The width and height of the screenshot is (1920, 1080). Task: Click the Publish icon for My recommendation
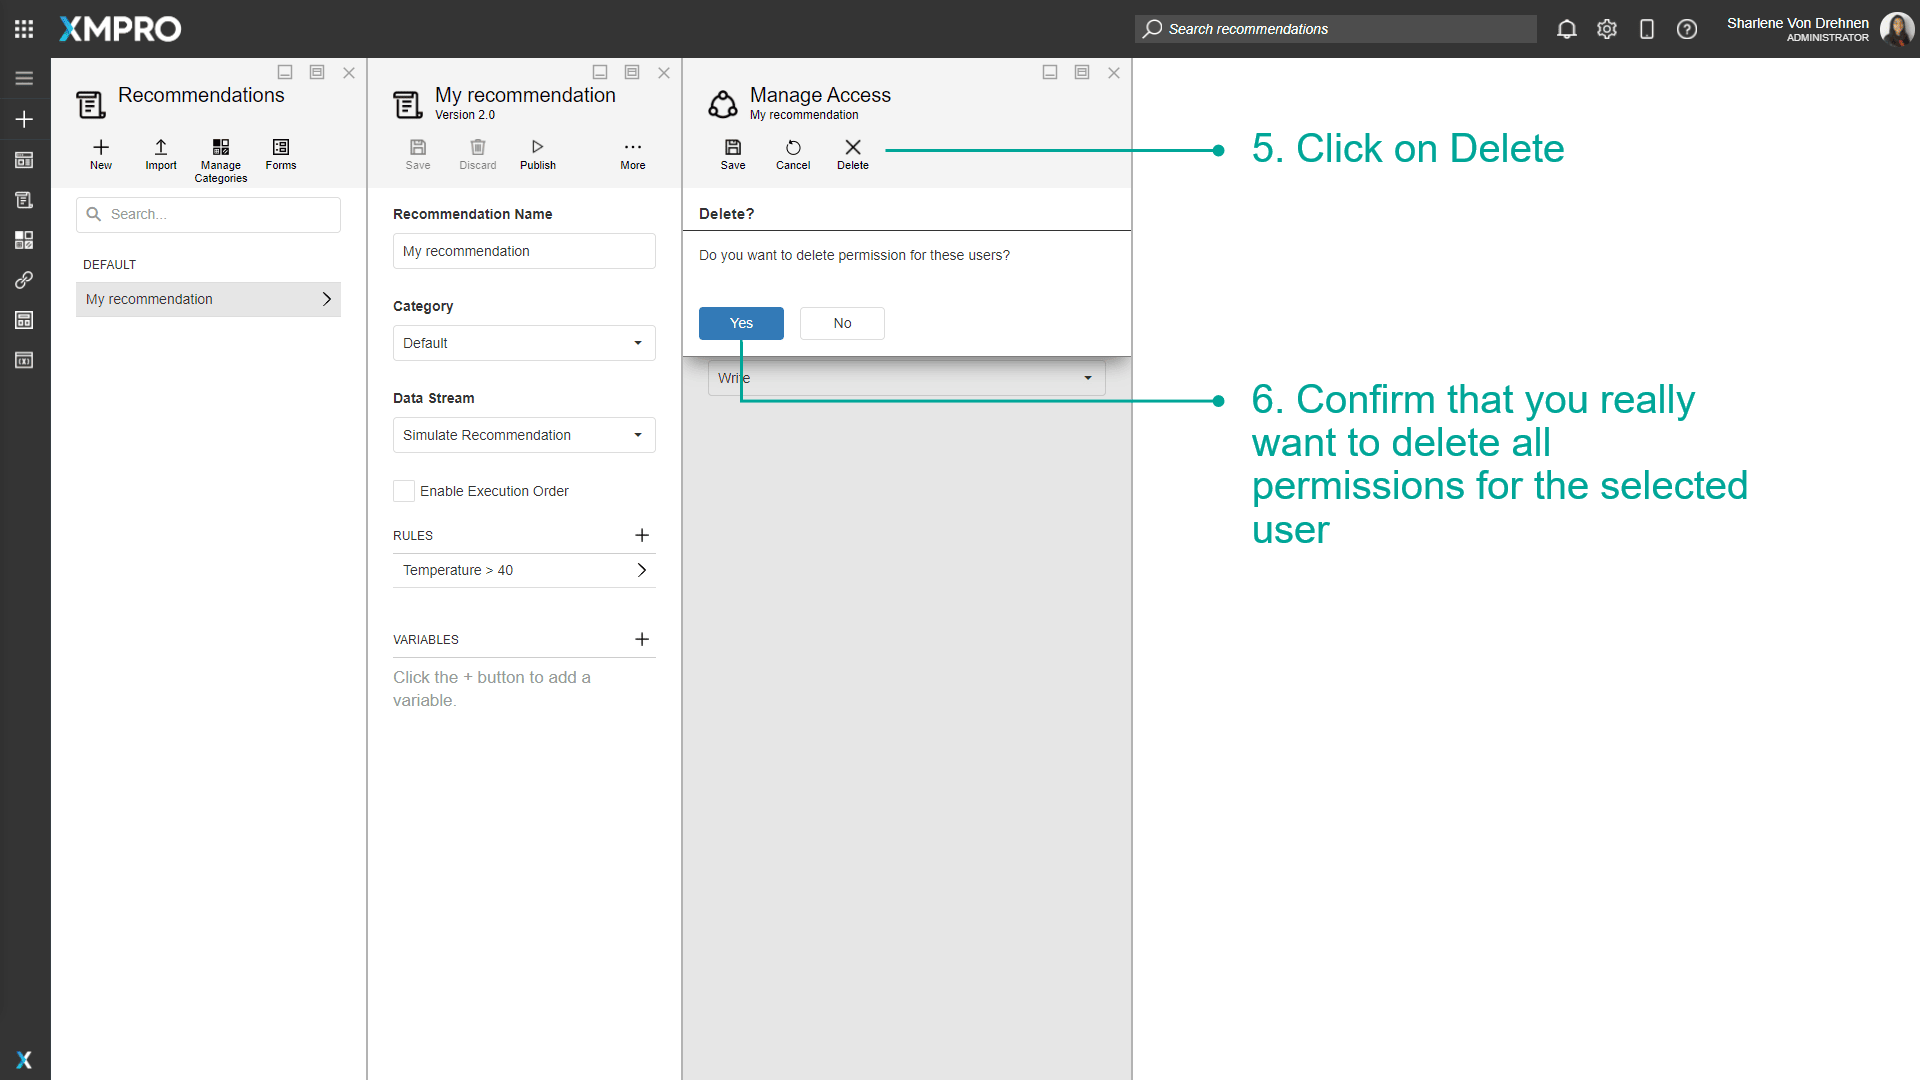pos(537,153)
